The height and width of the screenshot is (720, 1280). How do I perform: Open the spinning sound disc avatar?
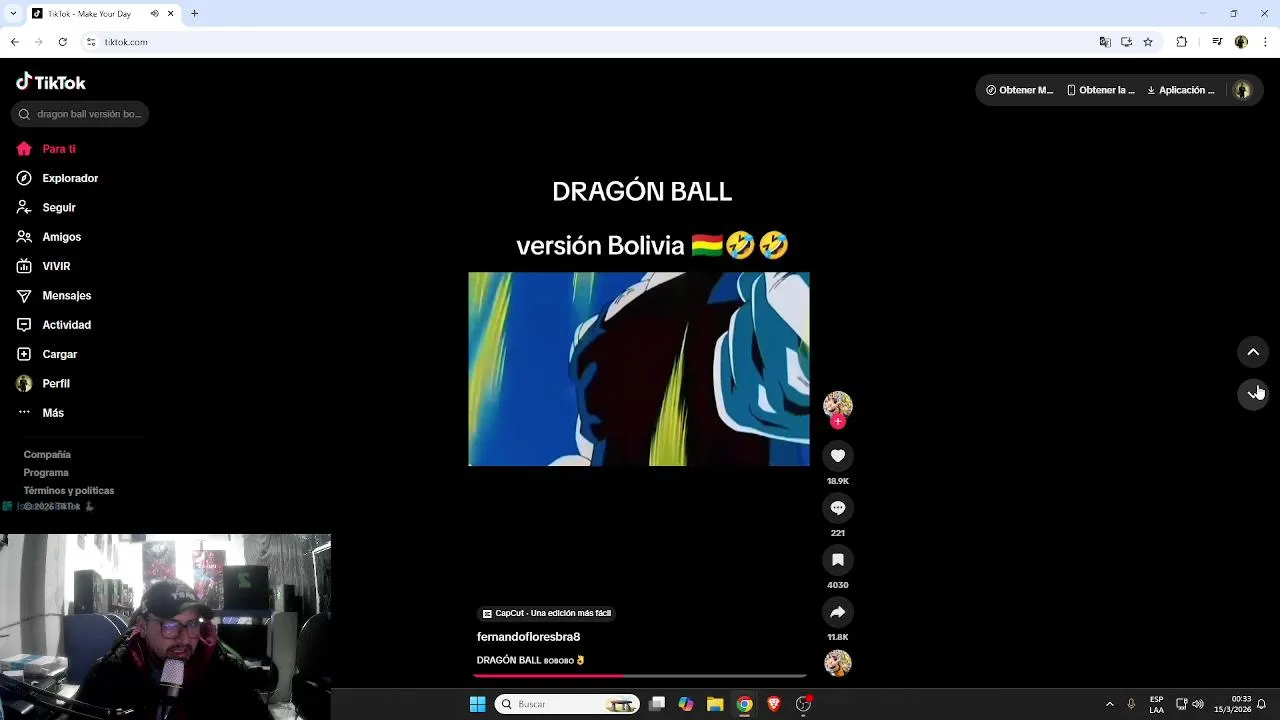(x=838, y=663)
